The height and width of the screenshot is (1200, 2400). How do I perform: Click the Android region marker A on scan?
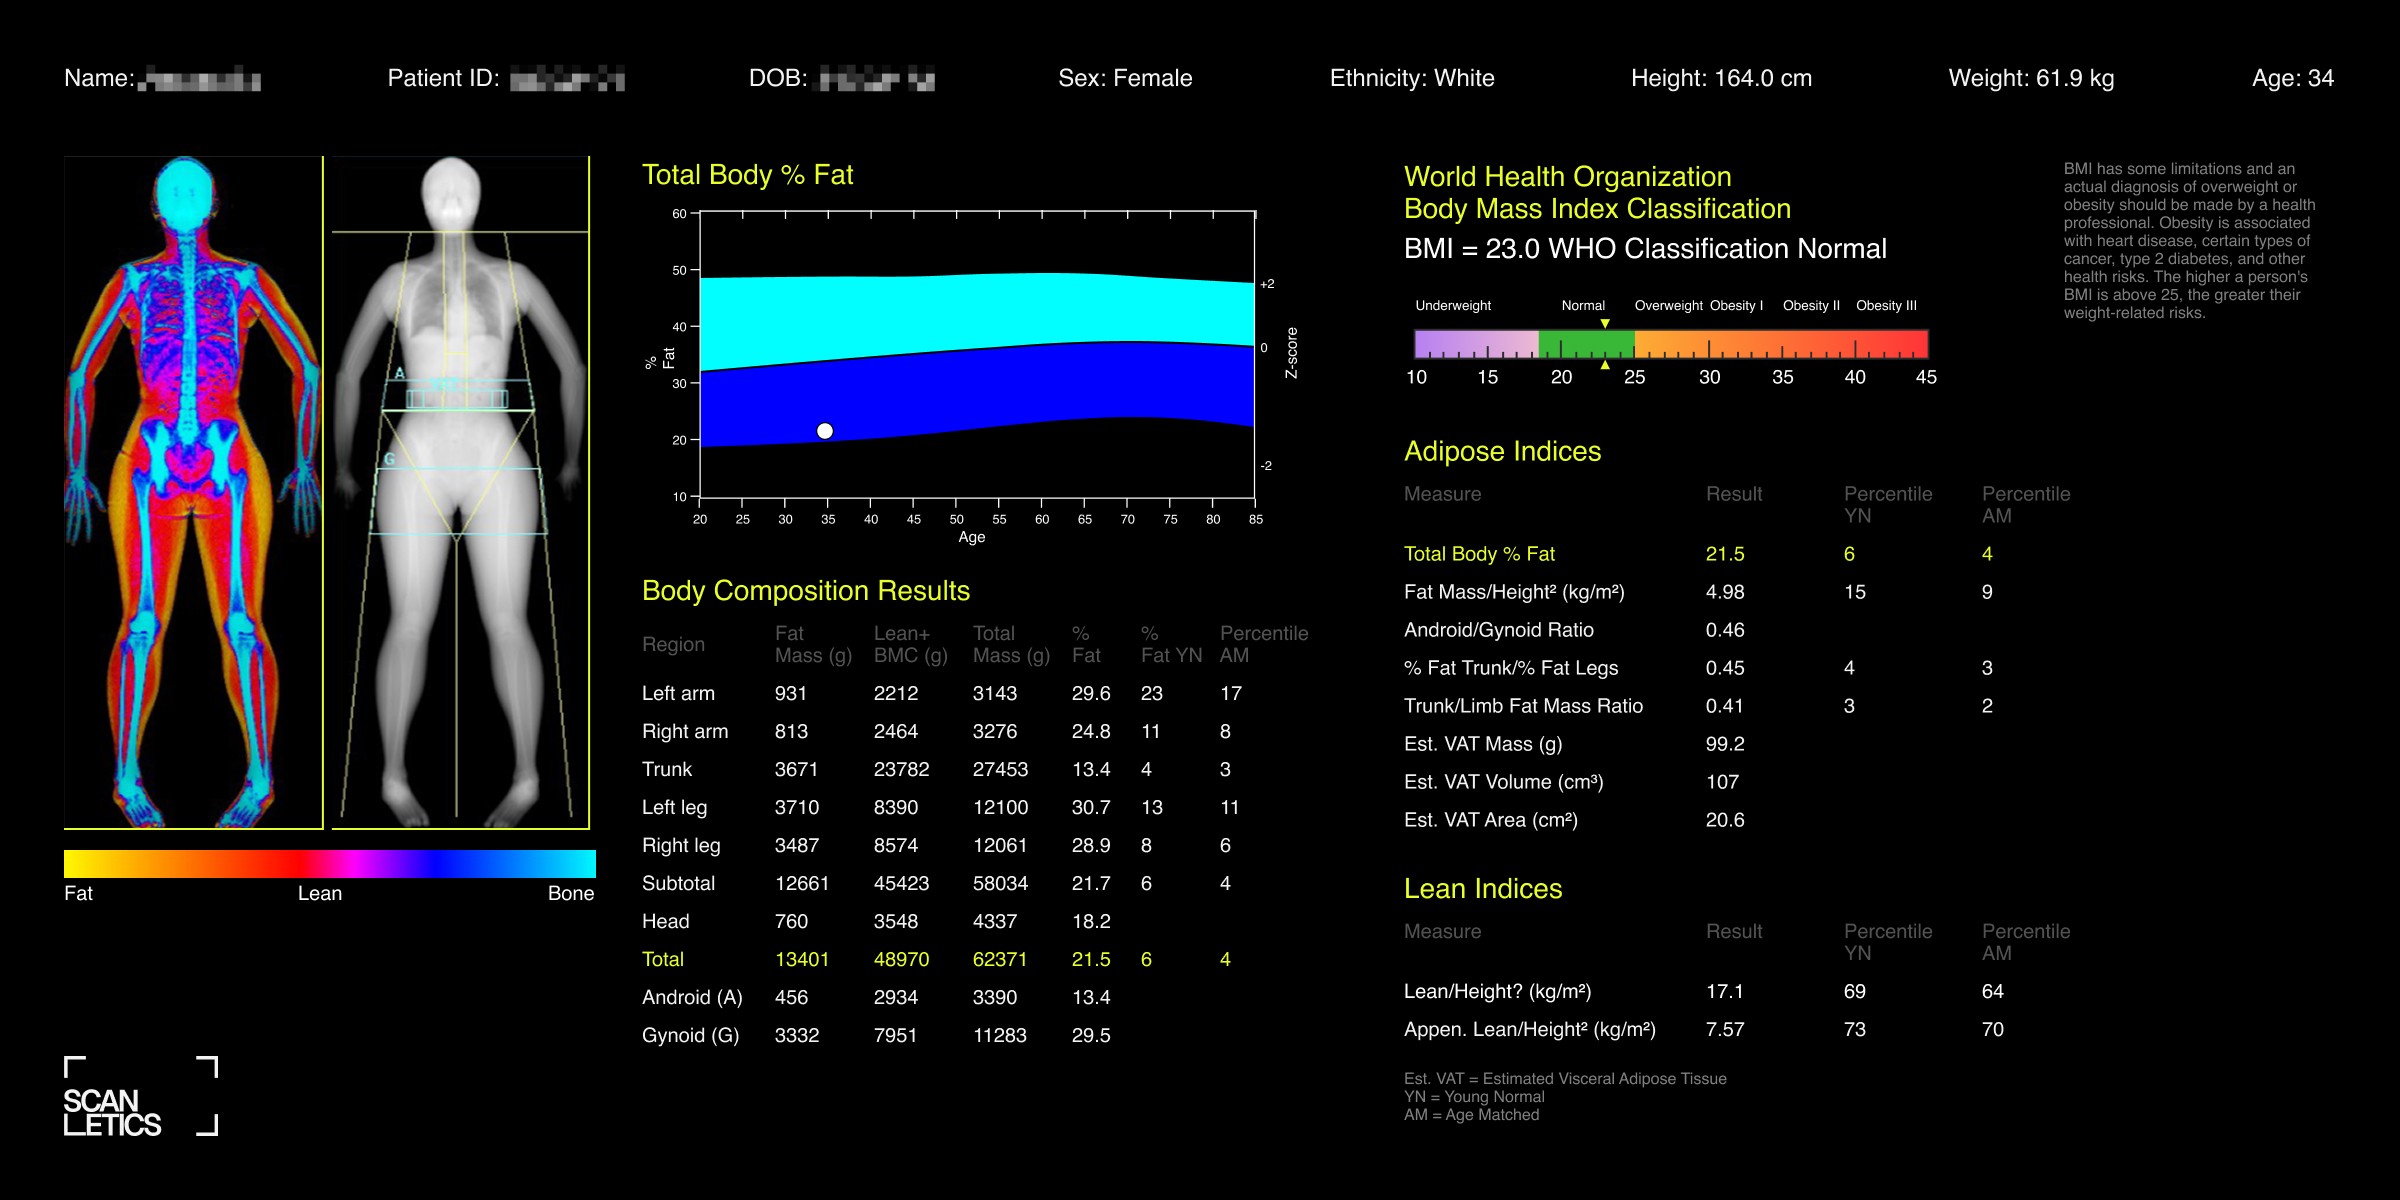pyautogui.click(x=400, y=374)
